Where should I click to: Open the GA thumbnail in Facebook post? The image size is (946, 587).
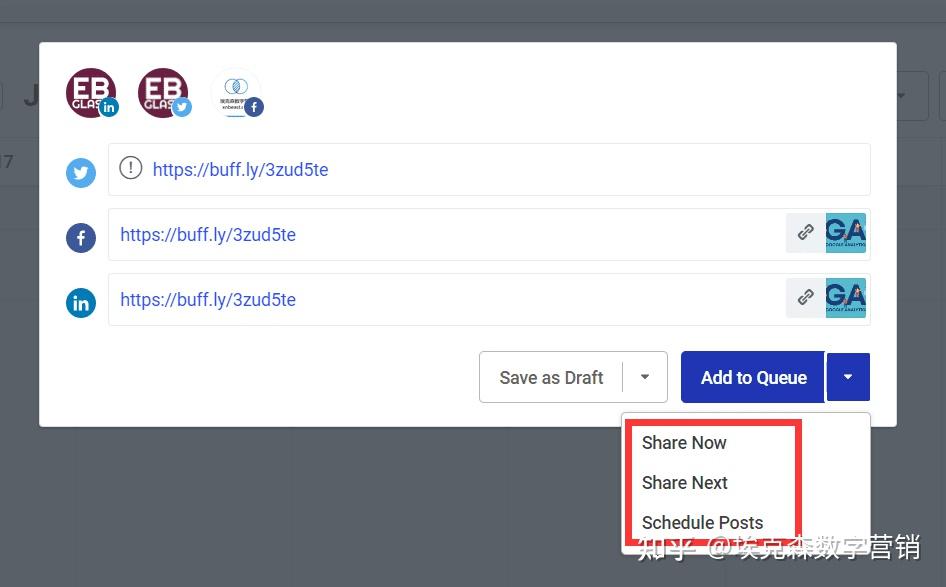point(846,233)
